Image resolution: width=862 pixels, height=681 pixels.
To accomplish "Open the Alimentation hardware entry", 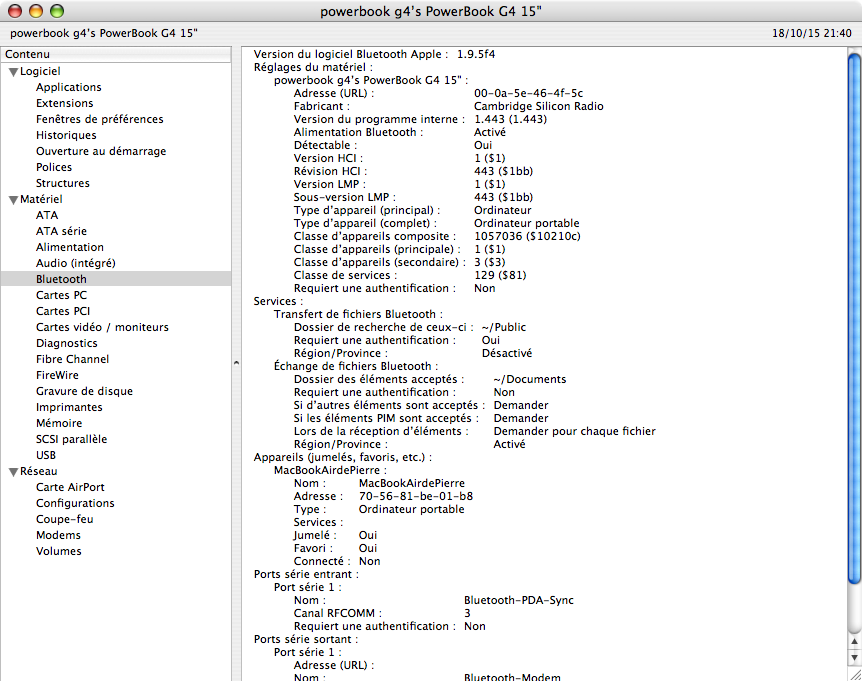I will pyautogui.click(x=70, y=247).
